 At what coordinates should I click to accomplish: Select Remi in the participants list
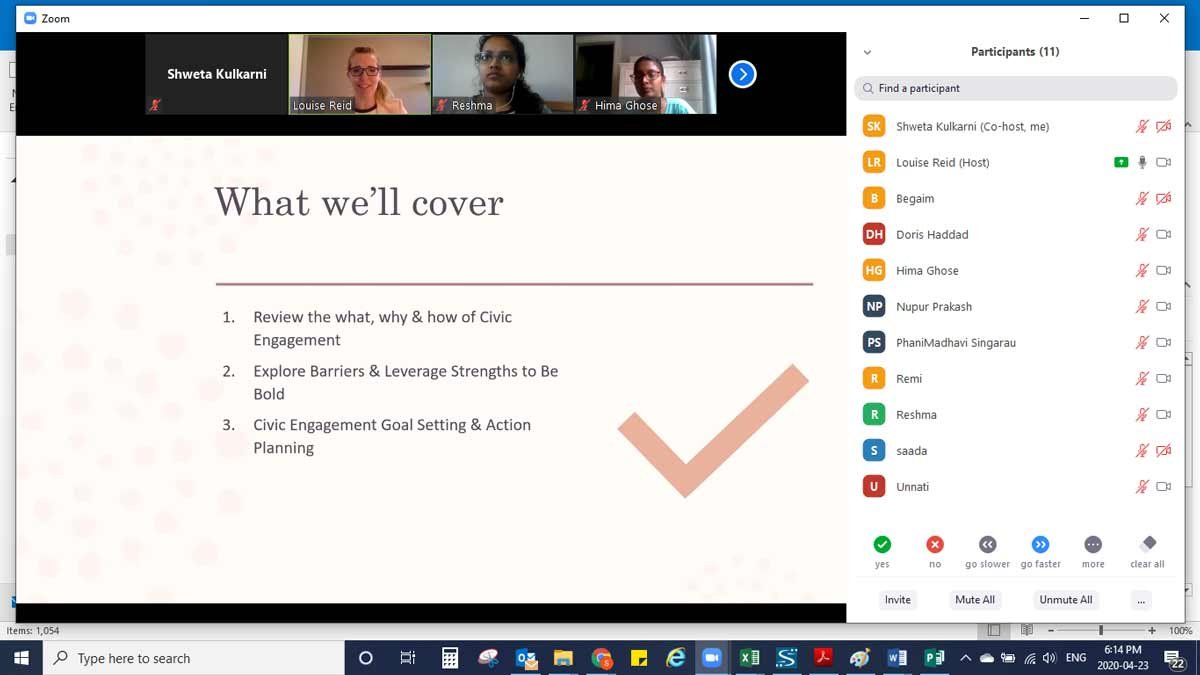(908, 379)
